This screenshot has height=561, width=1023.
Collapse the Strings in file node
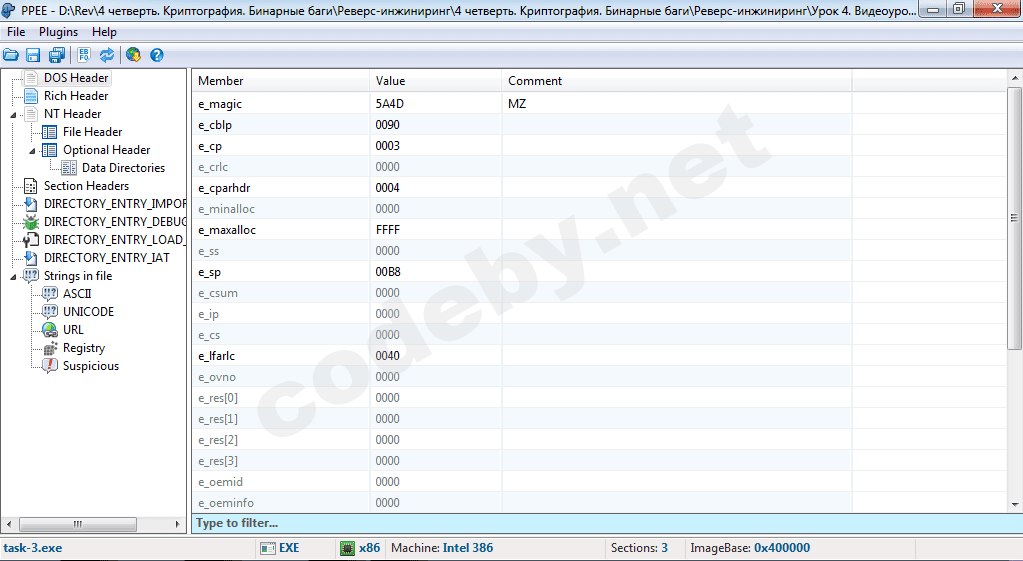pos(13,277)
